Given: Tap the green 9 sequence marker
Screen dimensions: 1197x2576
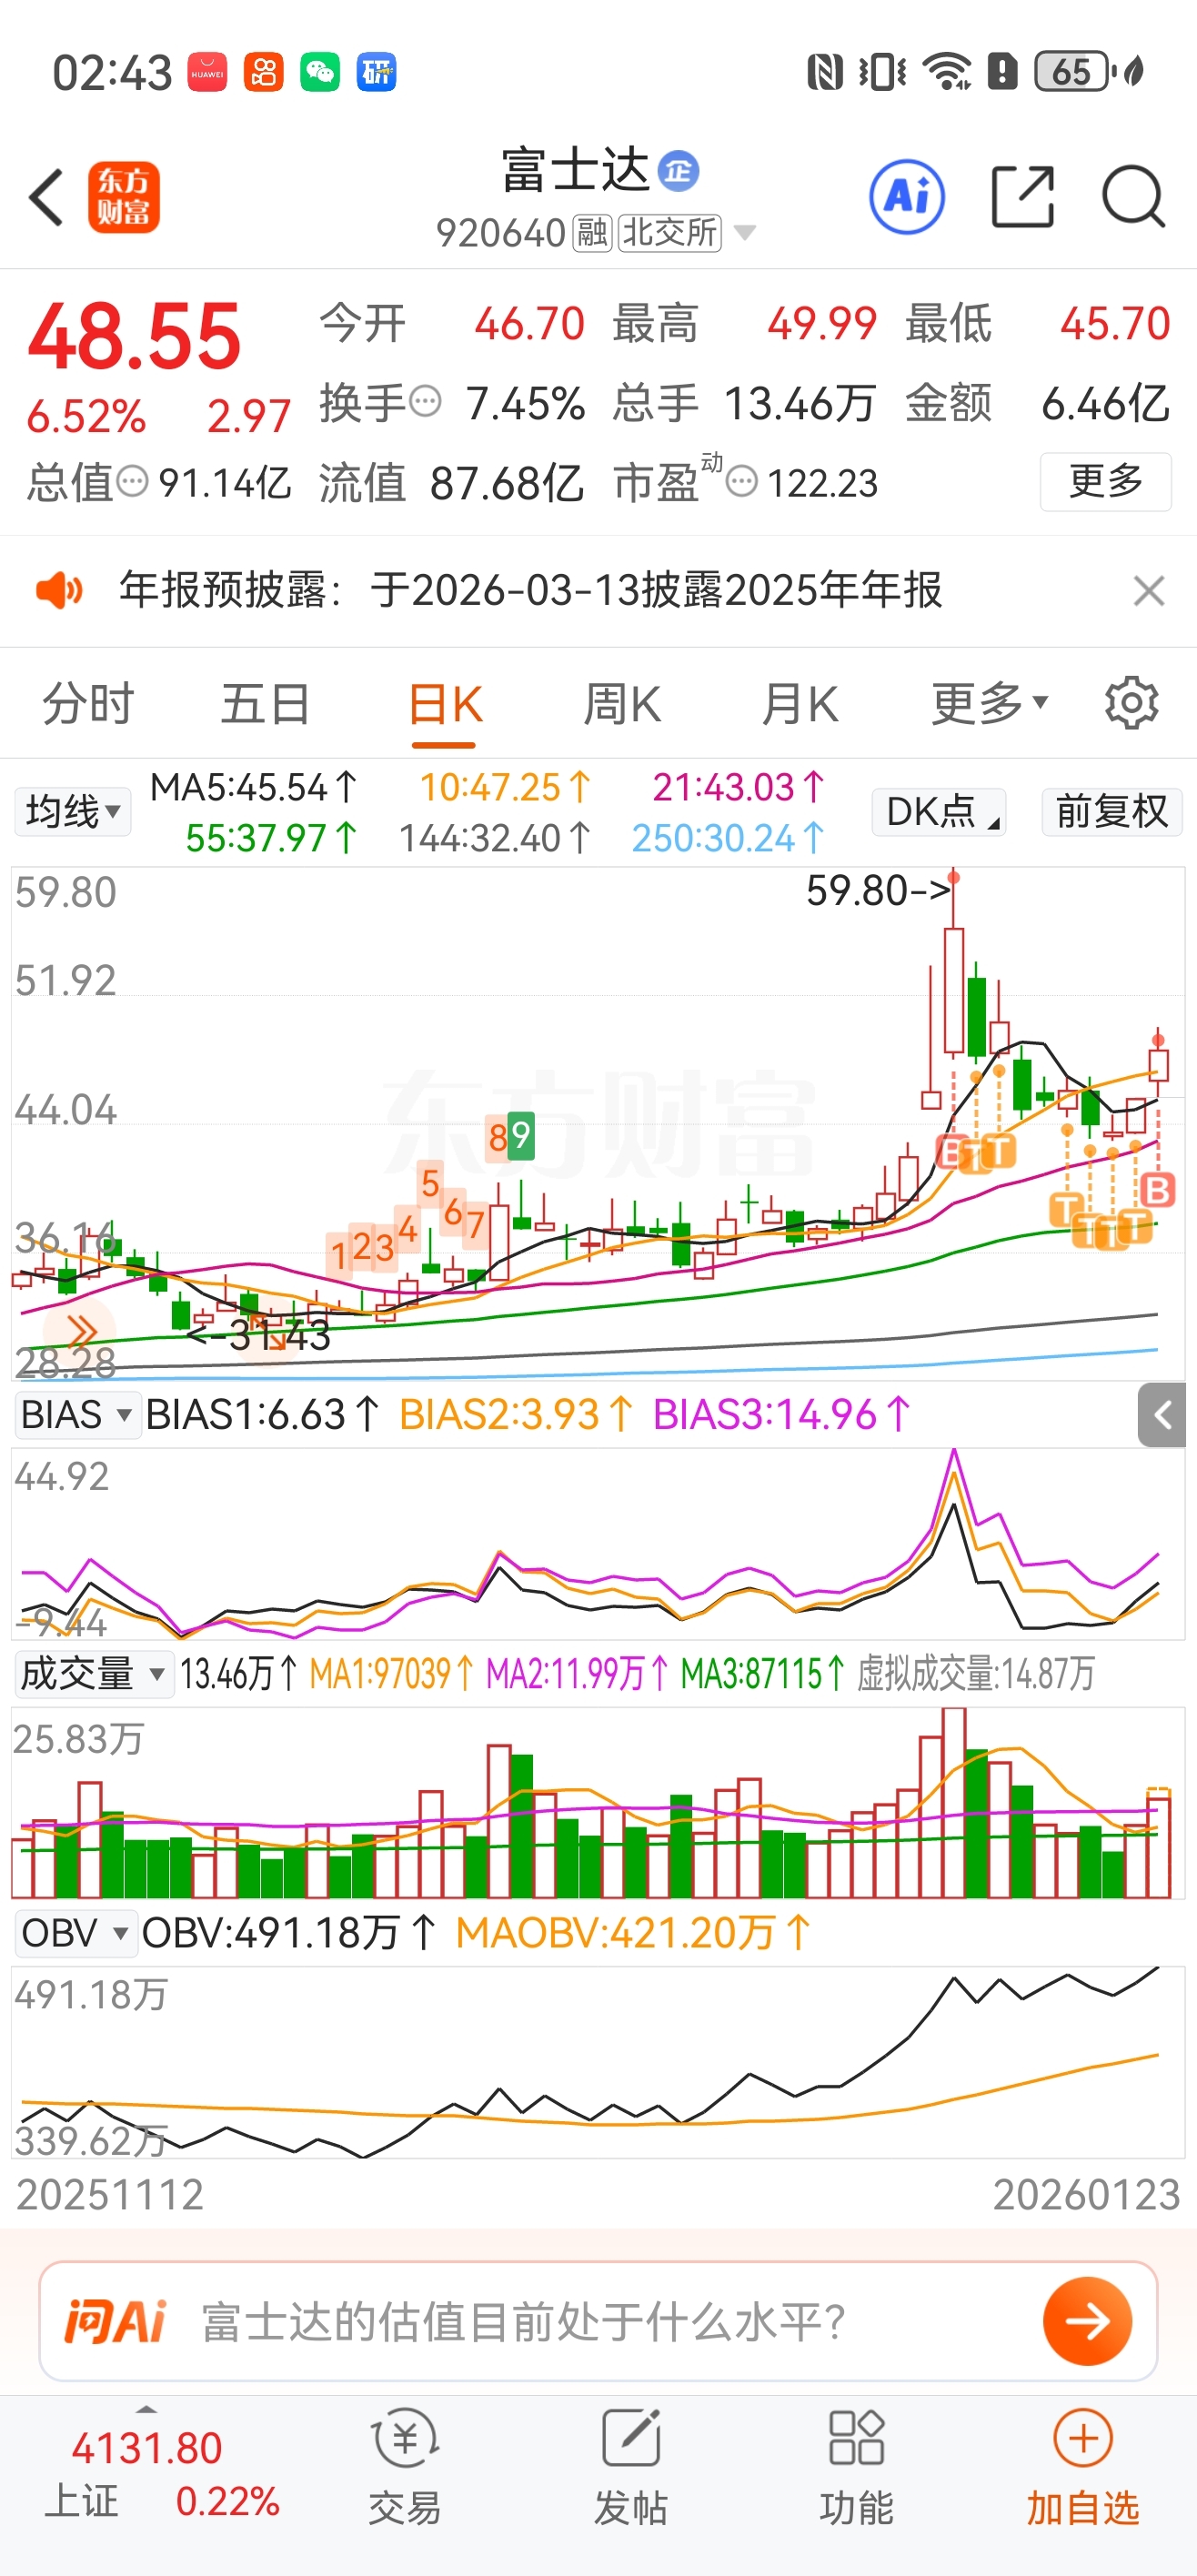Looking at the screenshot, I should (521, 1136).
